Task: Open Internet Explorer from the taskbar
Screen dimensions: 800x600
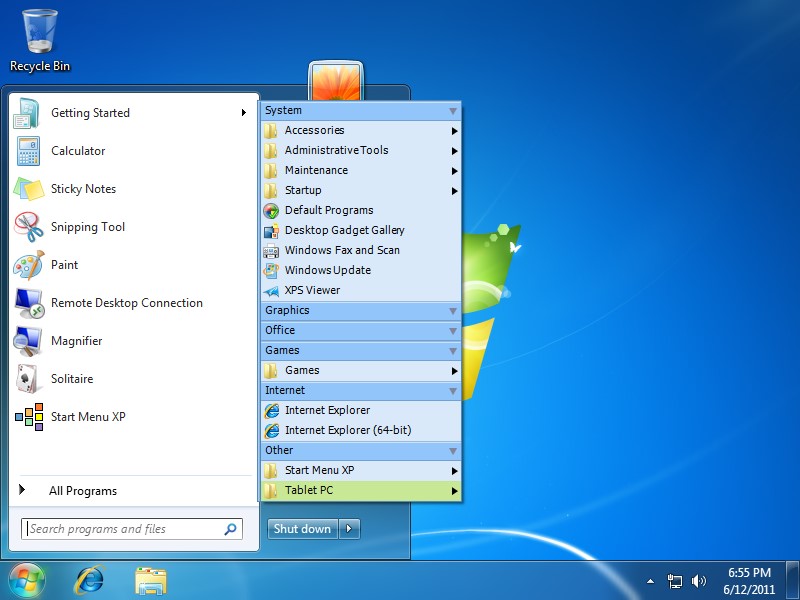Action: click(90, 580)
